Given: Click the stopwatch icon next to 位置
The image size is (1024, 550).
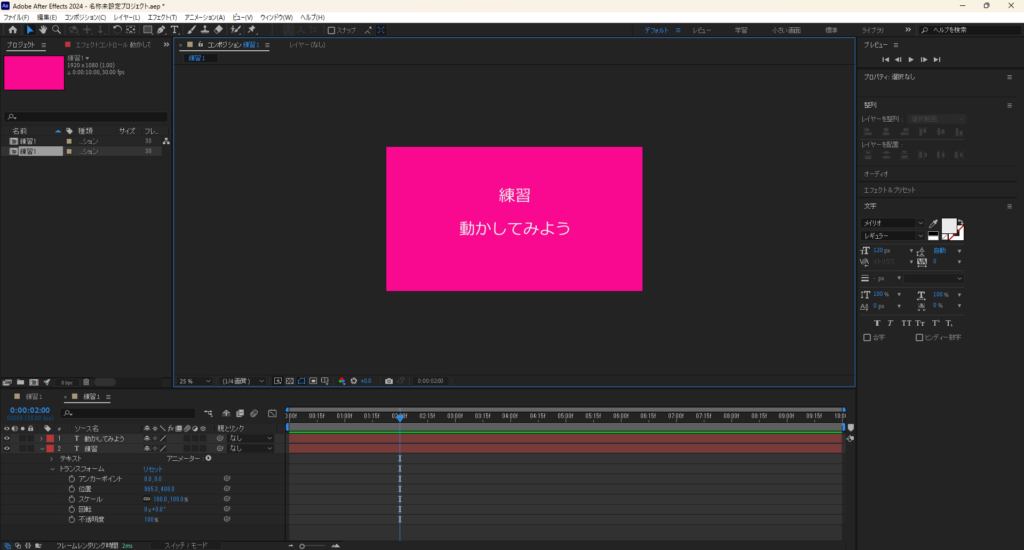Looking at the screenshot, I should pyautogui.click(x=72, y=489).
